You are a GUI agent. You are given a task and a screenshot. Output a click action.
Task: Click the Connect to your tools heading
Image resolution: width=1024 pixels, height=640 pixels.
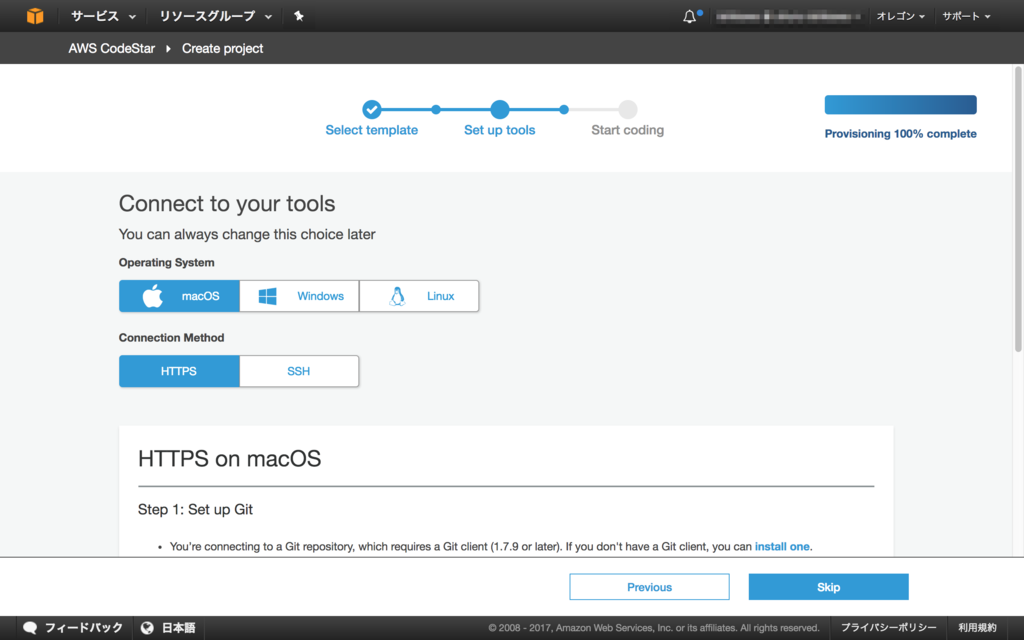coord(227,204)
